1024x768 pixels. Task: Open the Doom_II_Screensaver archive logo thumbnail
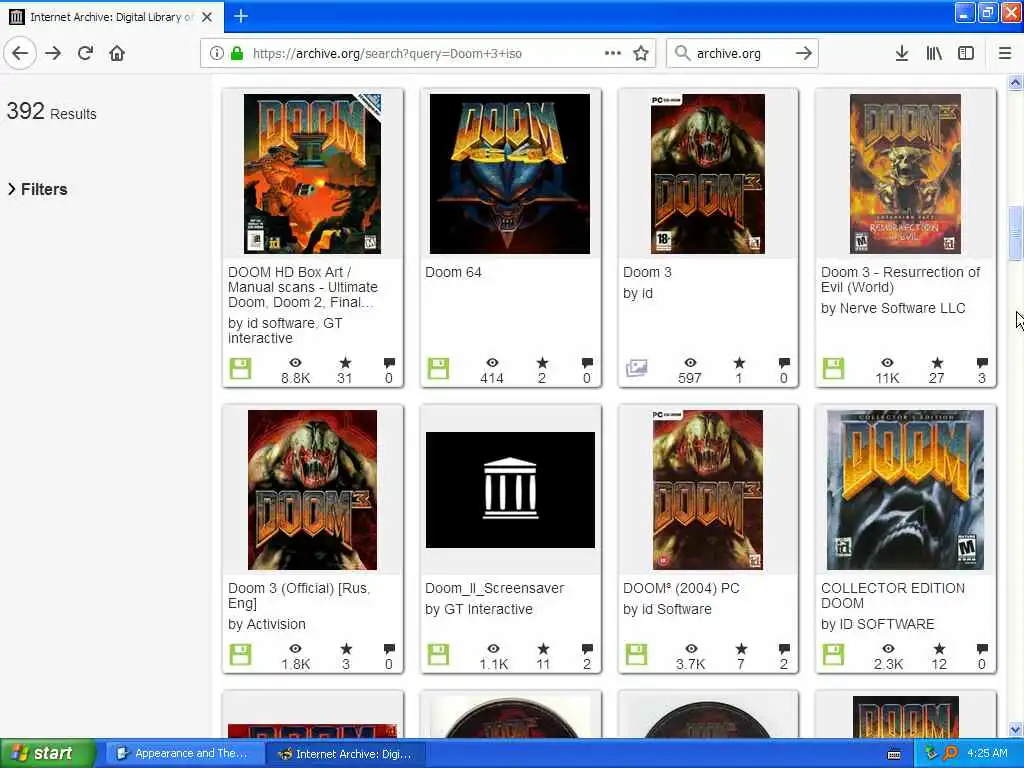(x=510, y=490)
